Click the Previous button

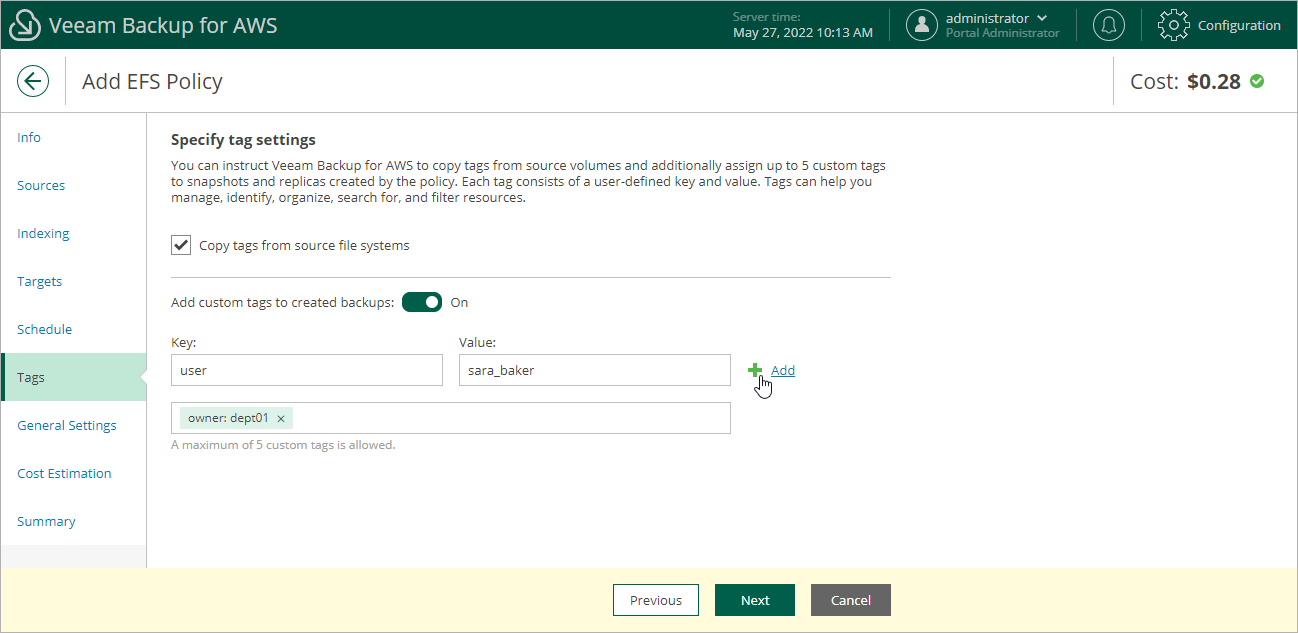tap(656, 600)
